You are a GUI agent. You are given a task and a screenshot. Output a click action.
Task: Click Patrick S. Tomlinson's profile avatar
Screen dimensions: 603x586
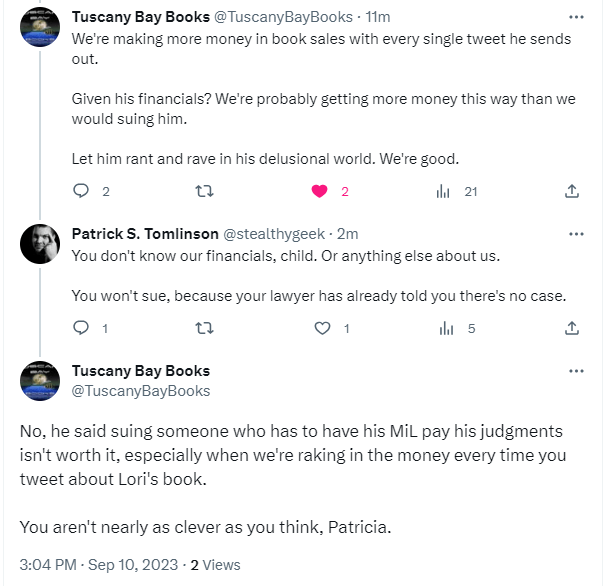[40, 243]
